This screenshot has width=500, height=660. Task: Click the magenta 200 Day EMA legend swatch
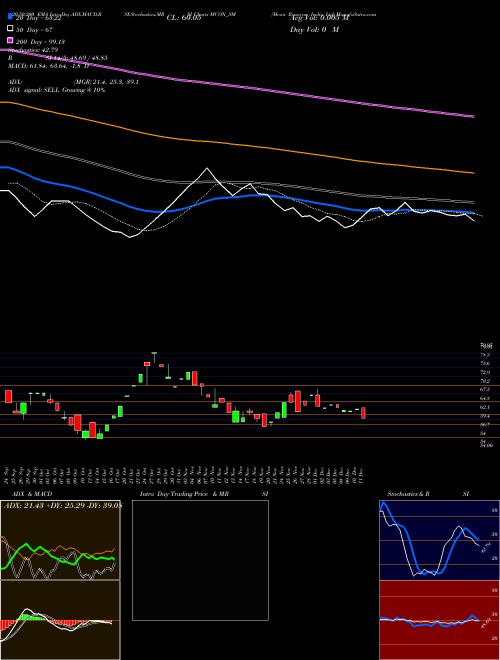coord(10,40)
